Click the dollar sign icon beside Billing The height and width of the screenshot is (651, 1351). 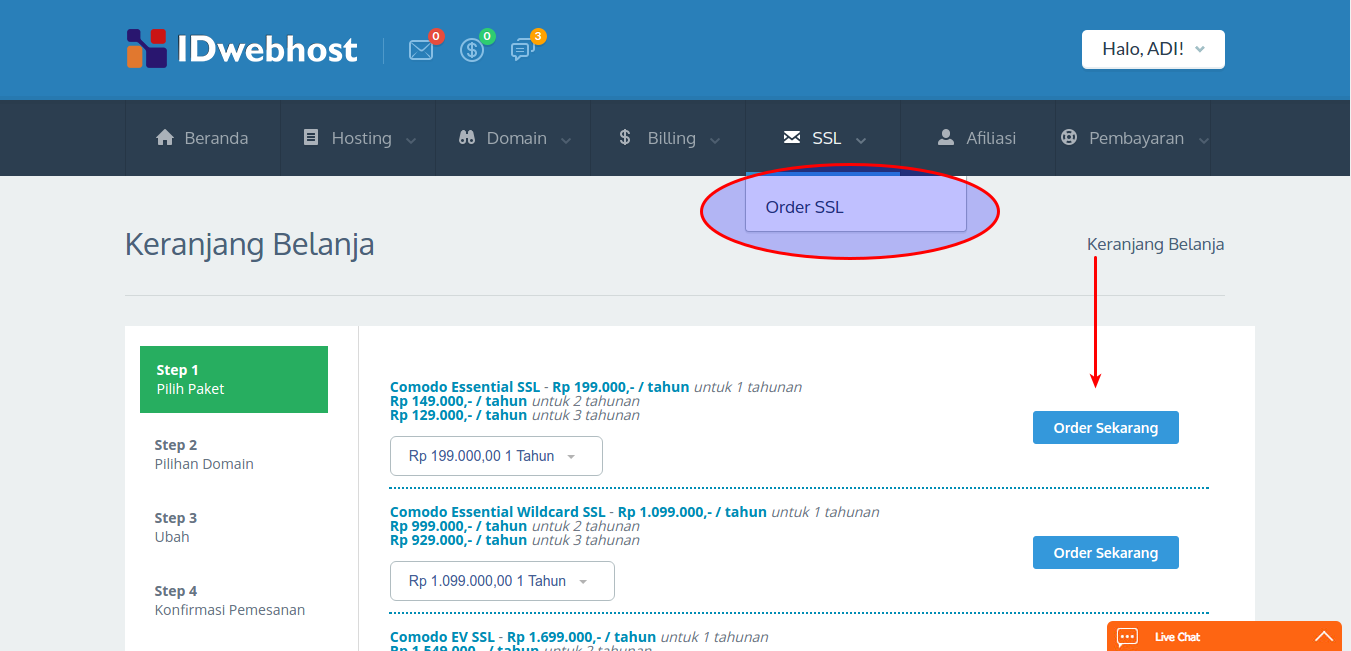(625, 138)
